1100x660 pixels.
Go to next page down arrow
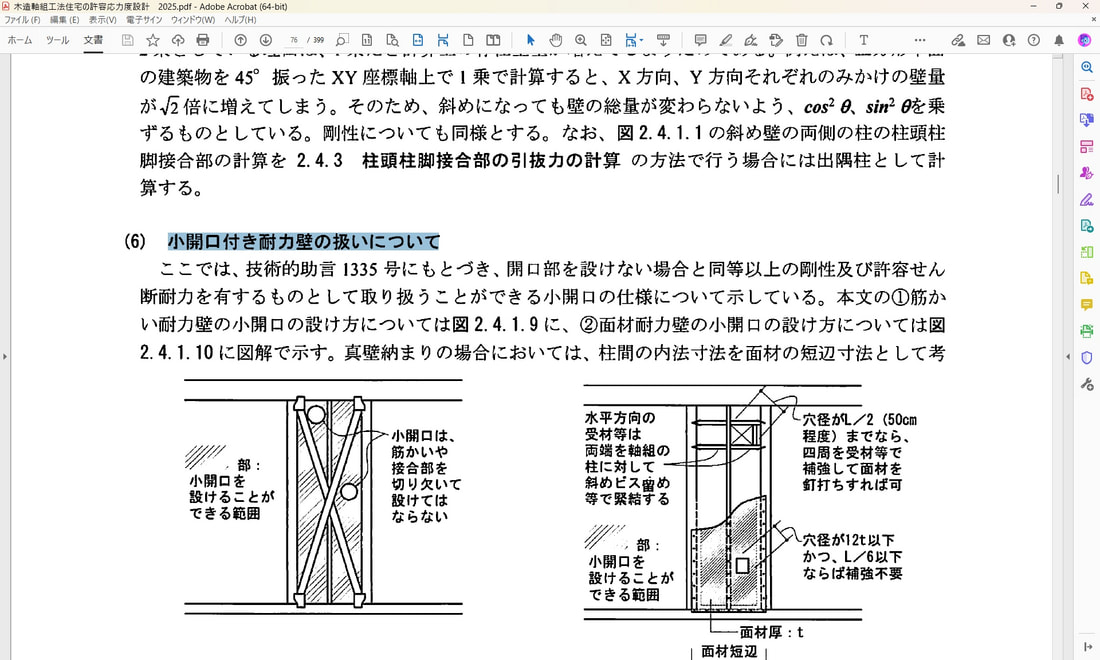266,40
